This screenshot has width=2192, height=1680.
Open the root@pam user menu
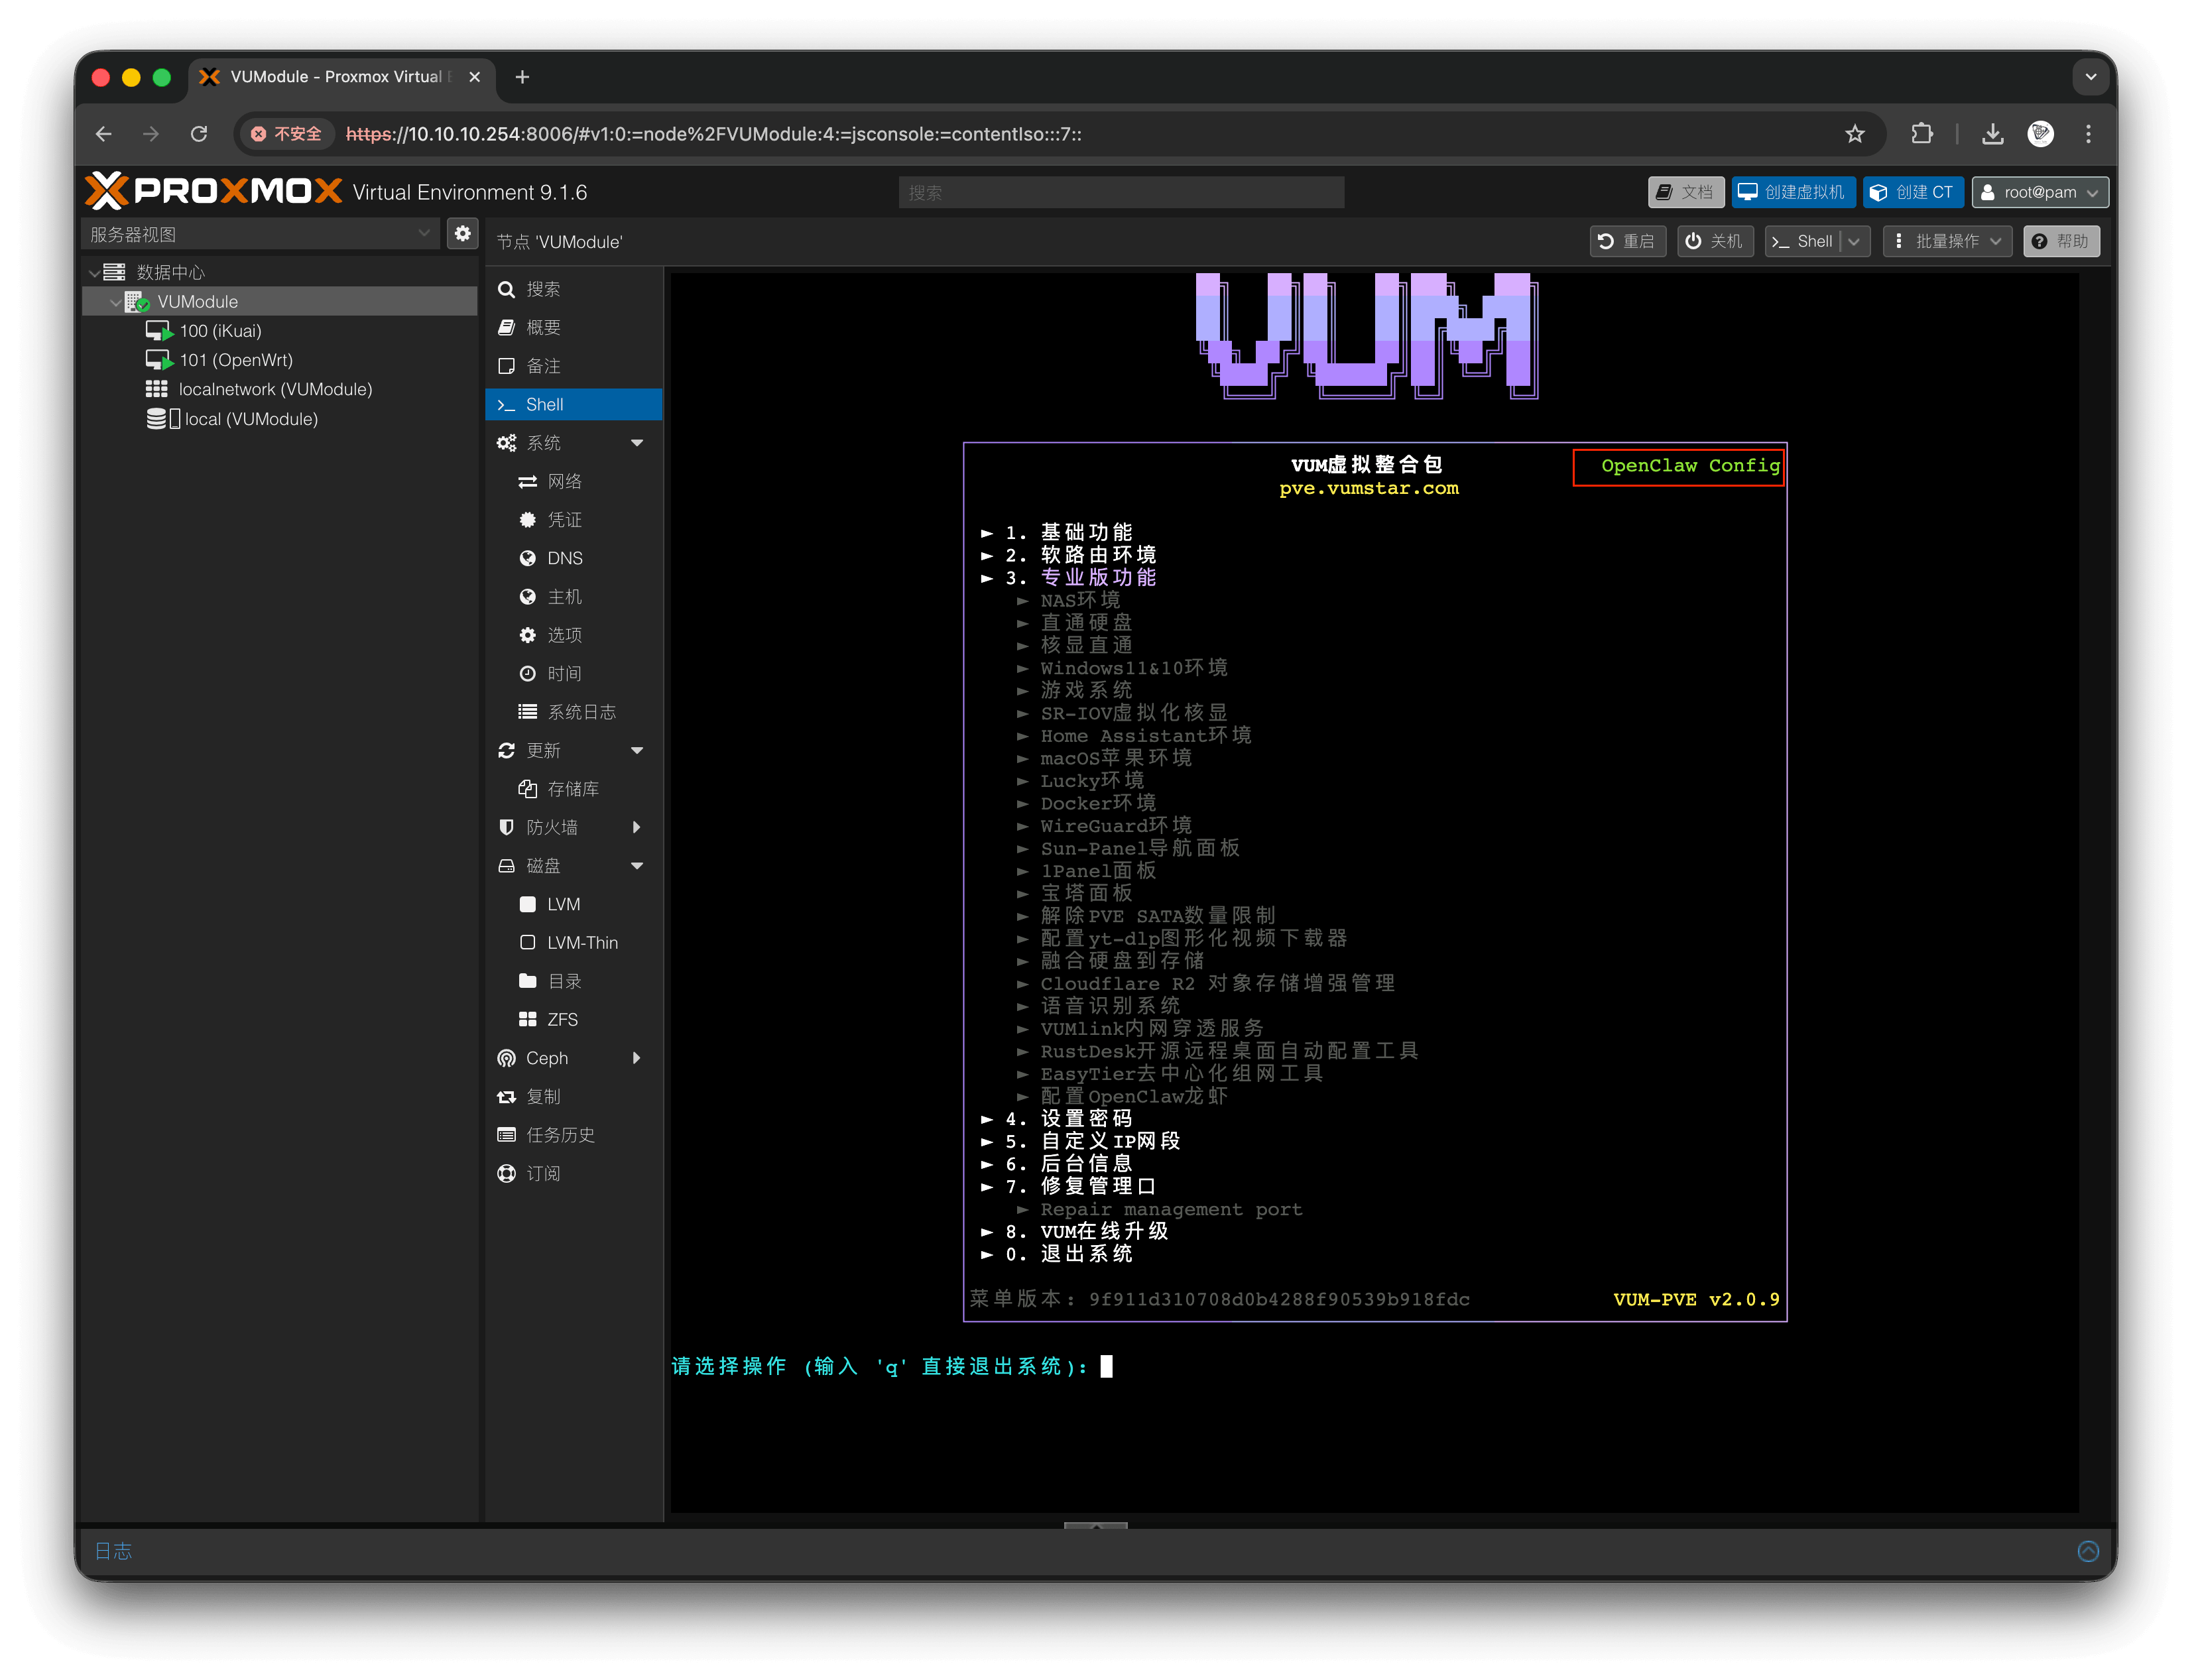coord(2039,192)
